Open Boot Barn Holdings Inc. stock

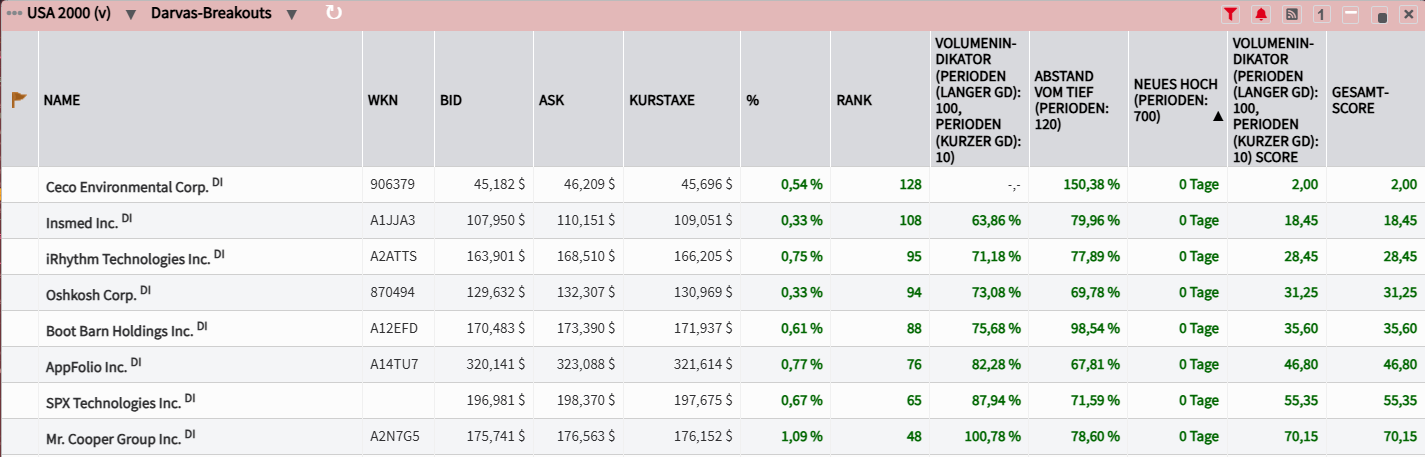[x=119, y=330]
